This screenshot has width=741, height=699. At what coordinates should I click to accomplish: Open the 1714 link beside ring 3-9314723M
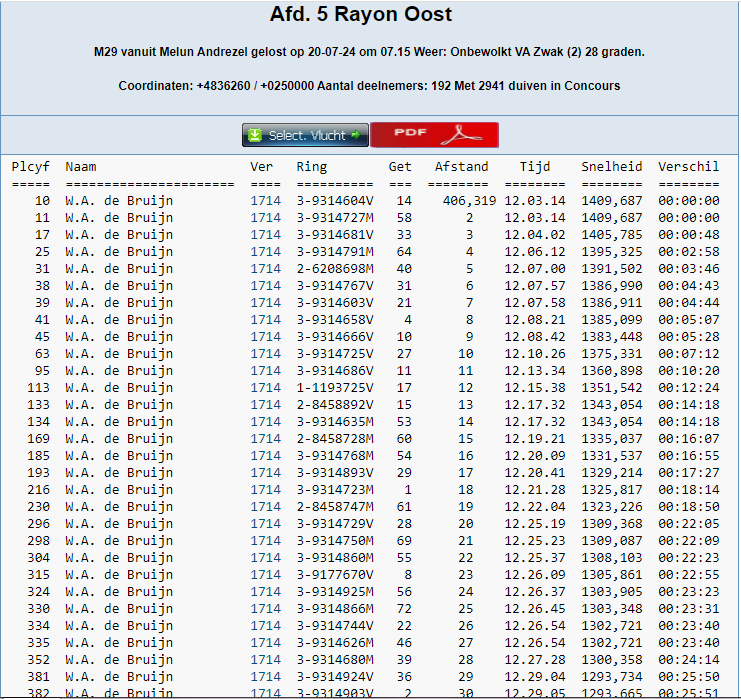pos(265,490)
